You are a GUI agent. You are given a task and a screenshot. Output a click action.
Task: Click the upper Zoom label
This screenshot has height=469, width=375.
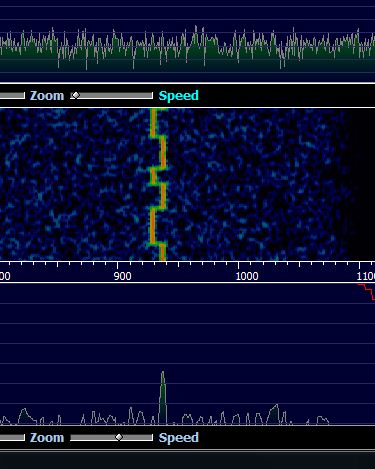tap(47, 96)
